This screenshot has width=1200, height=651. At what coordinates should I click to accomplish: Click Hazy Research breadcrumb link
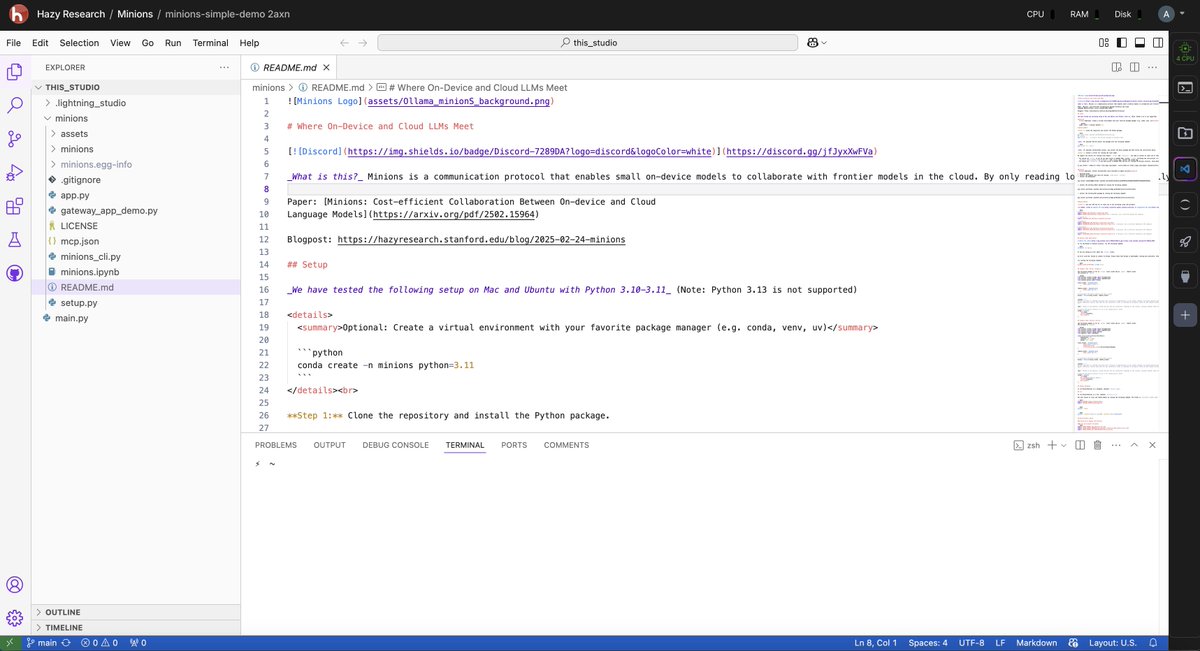click(69, 15)
